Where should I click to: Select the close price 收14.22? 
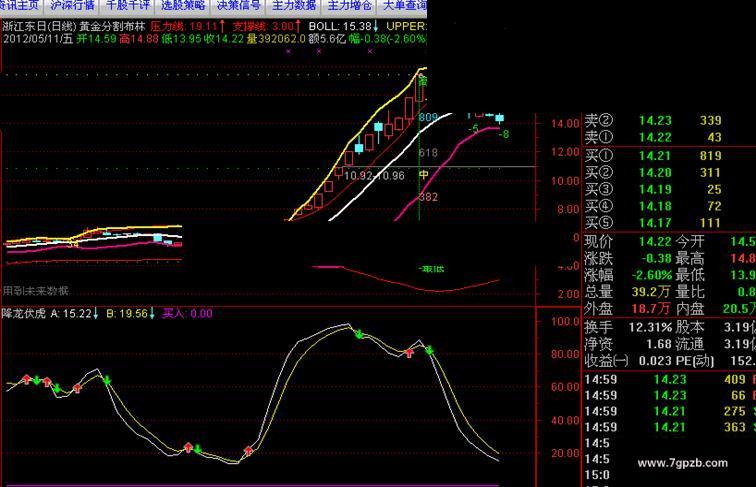224,39
